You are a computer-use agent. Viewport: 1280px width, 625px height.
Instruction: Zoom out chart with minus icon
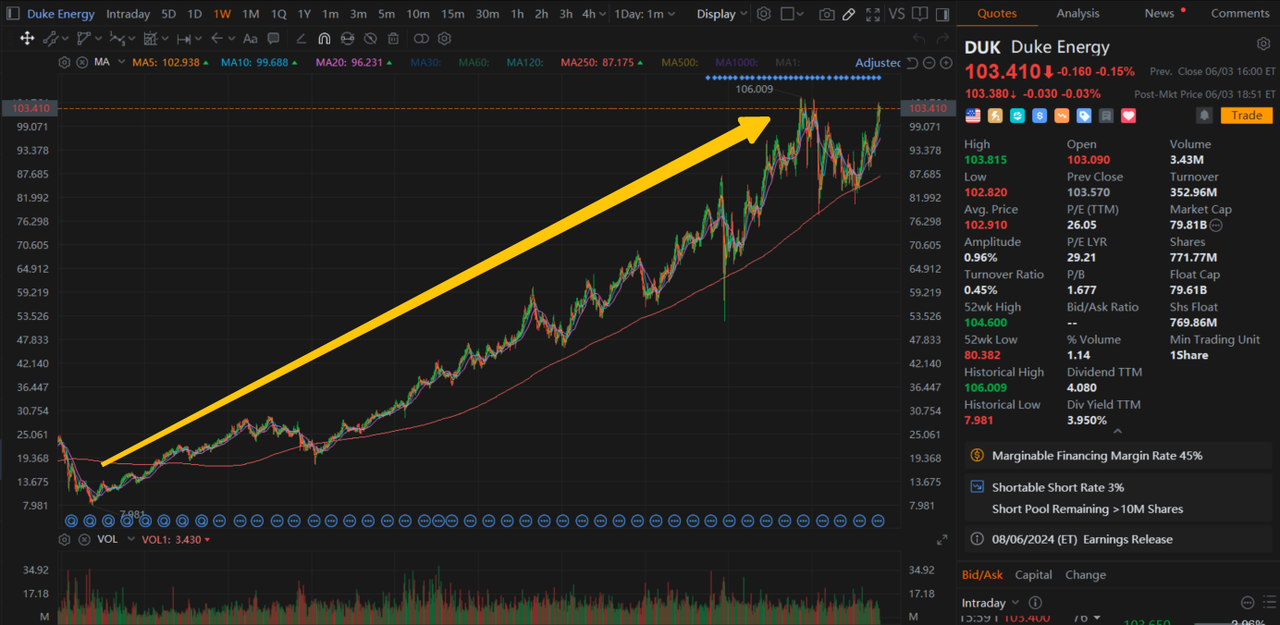pos(929,63)
